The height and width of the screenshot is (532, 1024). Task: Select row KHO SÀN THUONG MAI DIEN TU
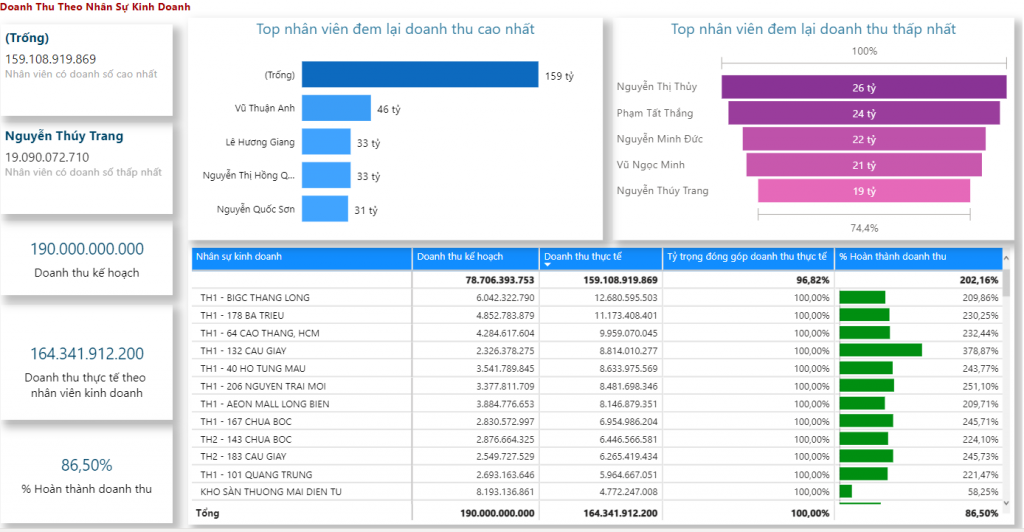pos(597,492)
